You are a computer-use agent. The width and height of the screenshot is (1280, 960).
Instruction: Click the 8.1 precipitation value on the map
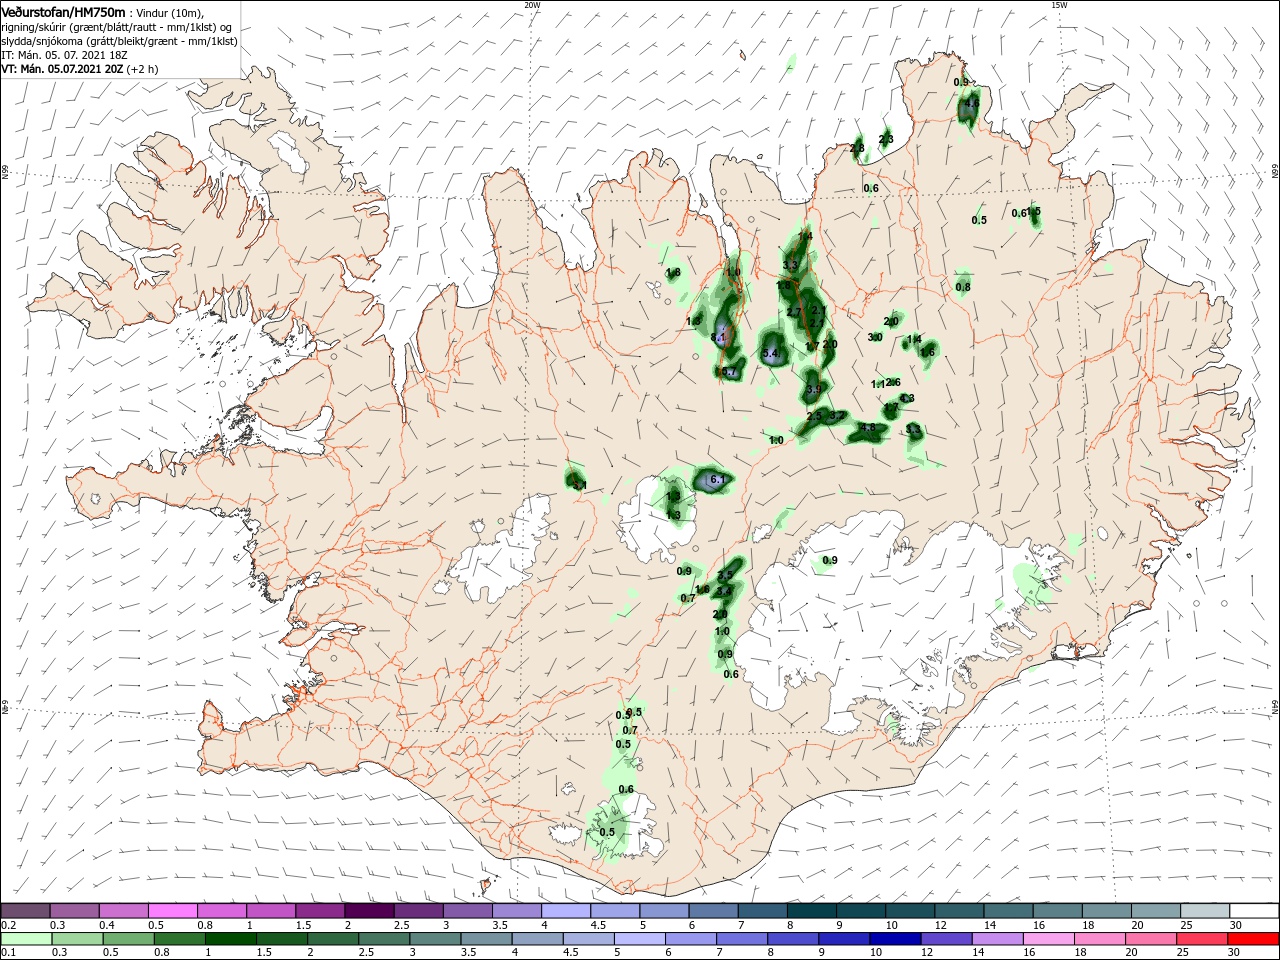(718, 338)
